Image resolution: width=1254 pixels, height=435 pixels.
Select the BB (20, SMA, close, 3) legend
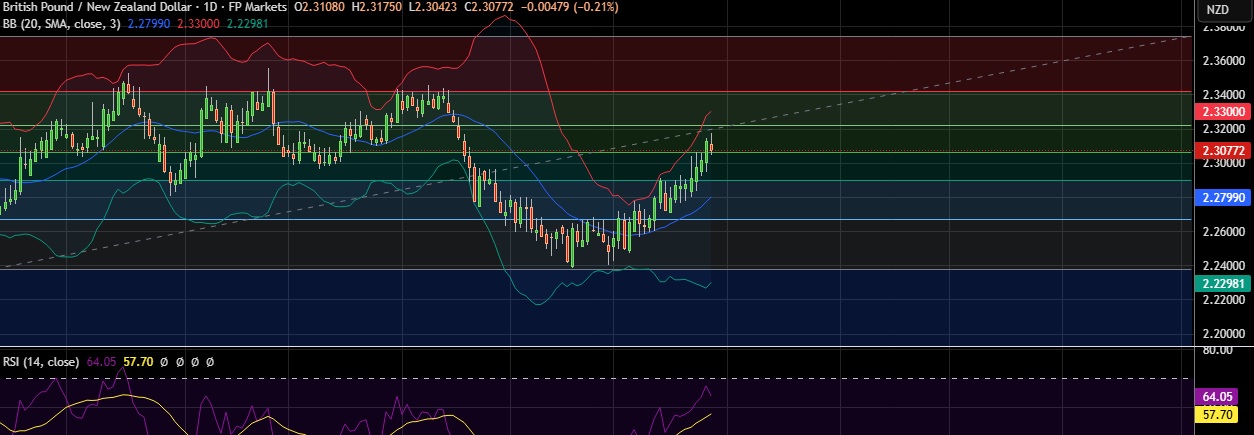coord(60,23)
